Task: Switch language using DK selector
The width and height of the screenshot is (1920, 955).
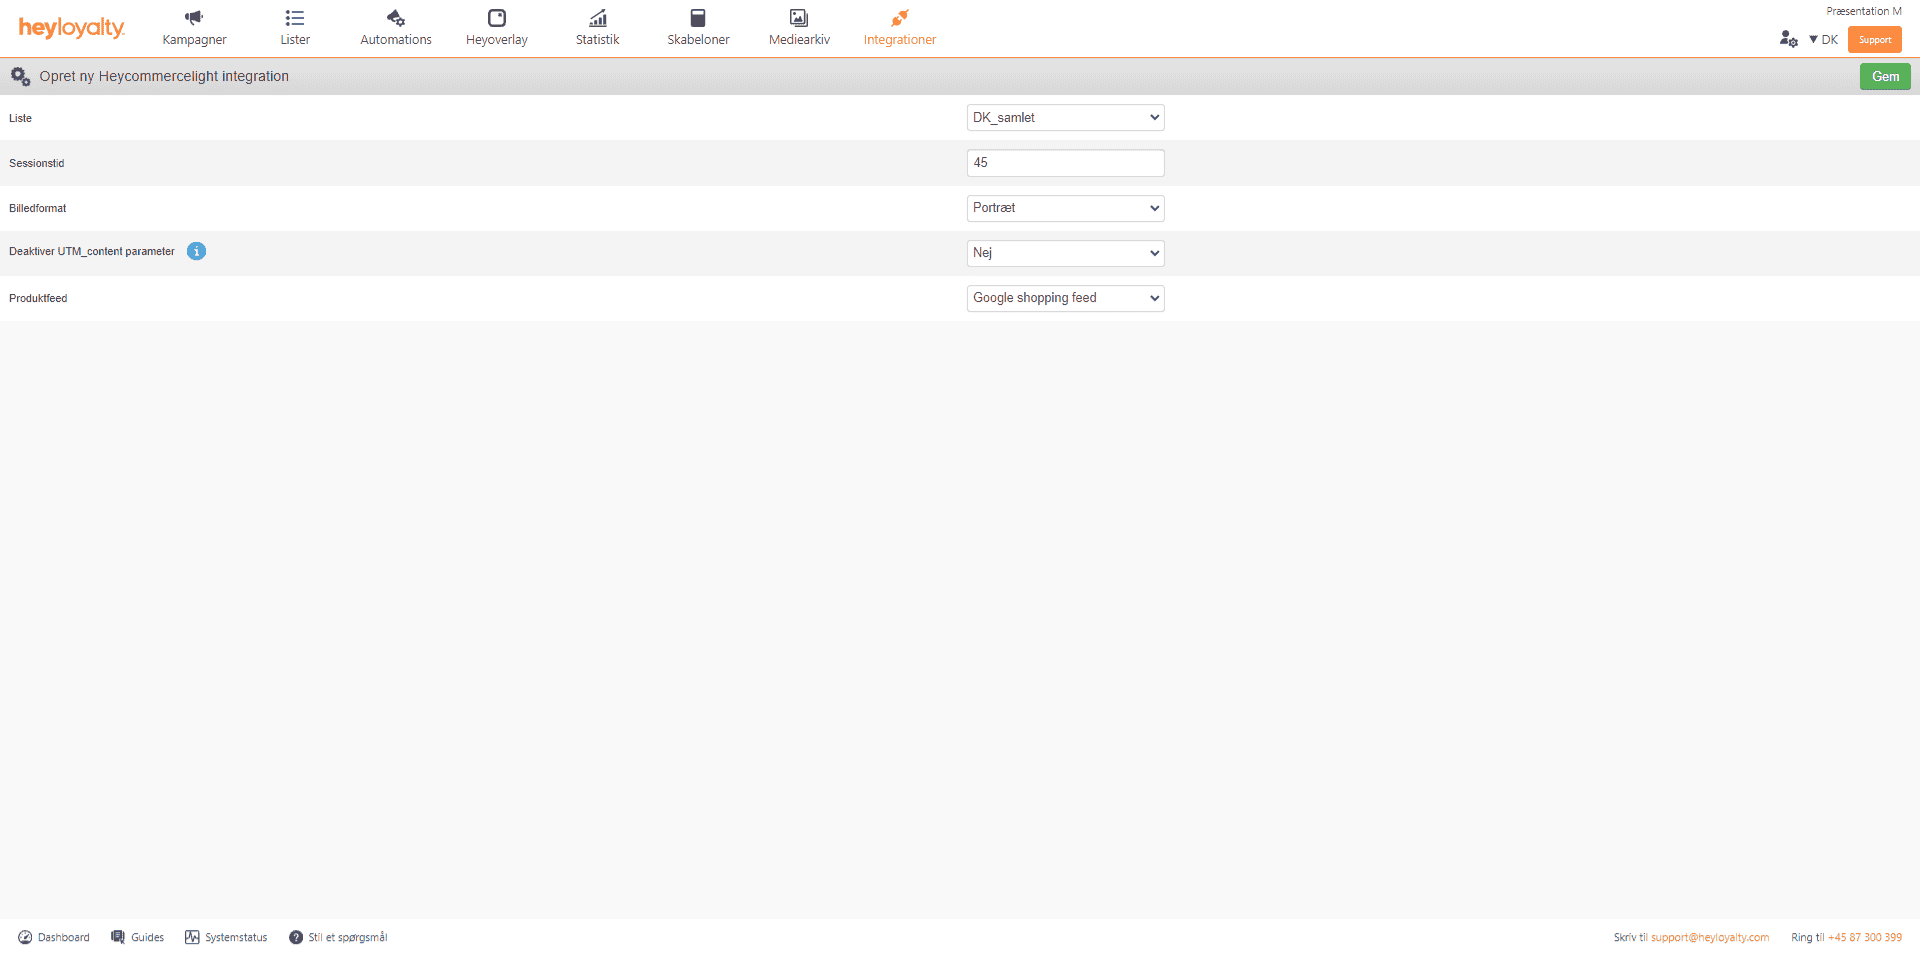Action: point(1824,40)
